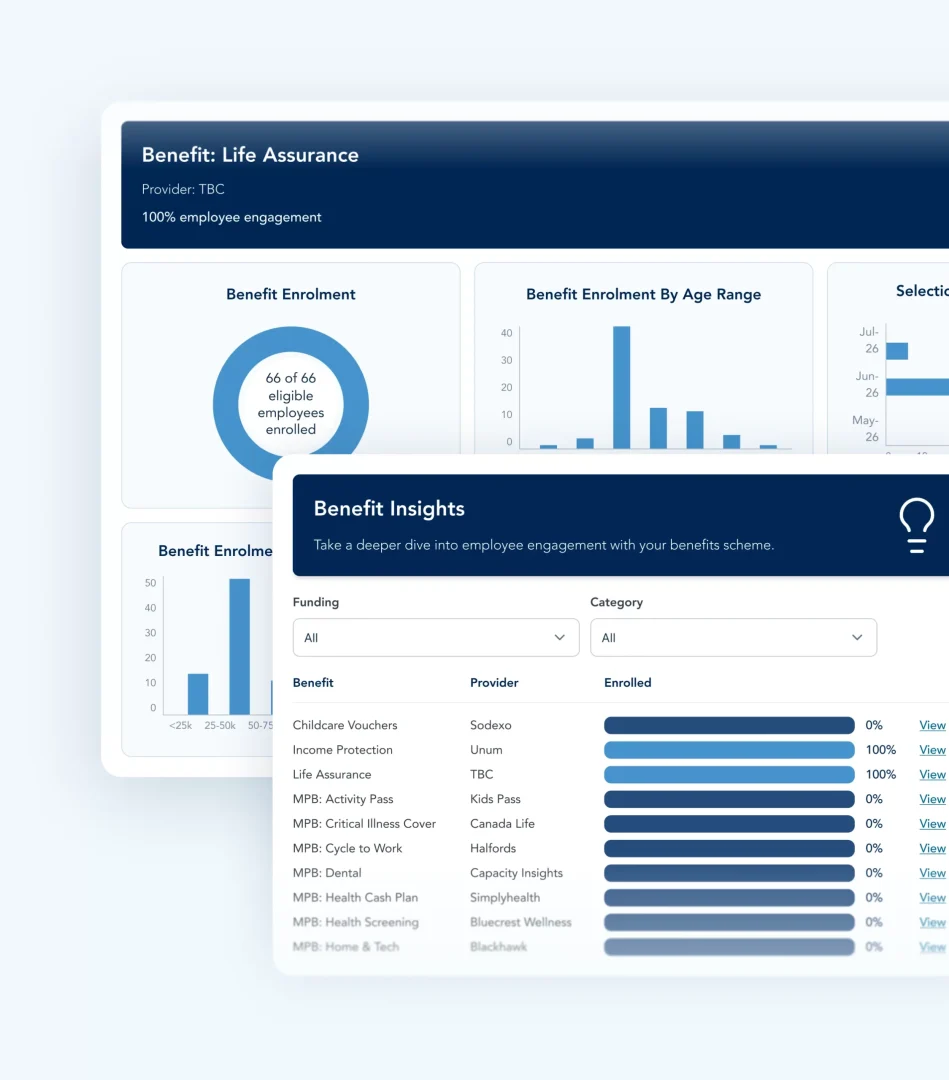Click the Benefit Enrolment donut chart
Viewport: 949px width, 1080px height.
[291, 403]
